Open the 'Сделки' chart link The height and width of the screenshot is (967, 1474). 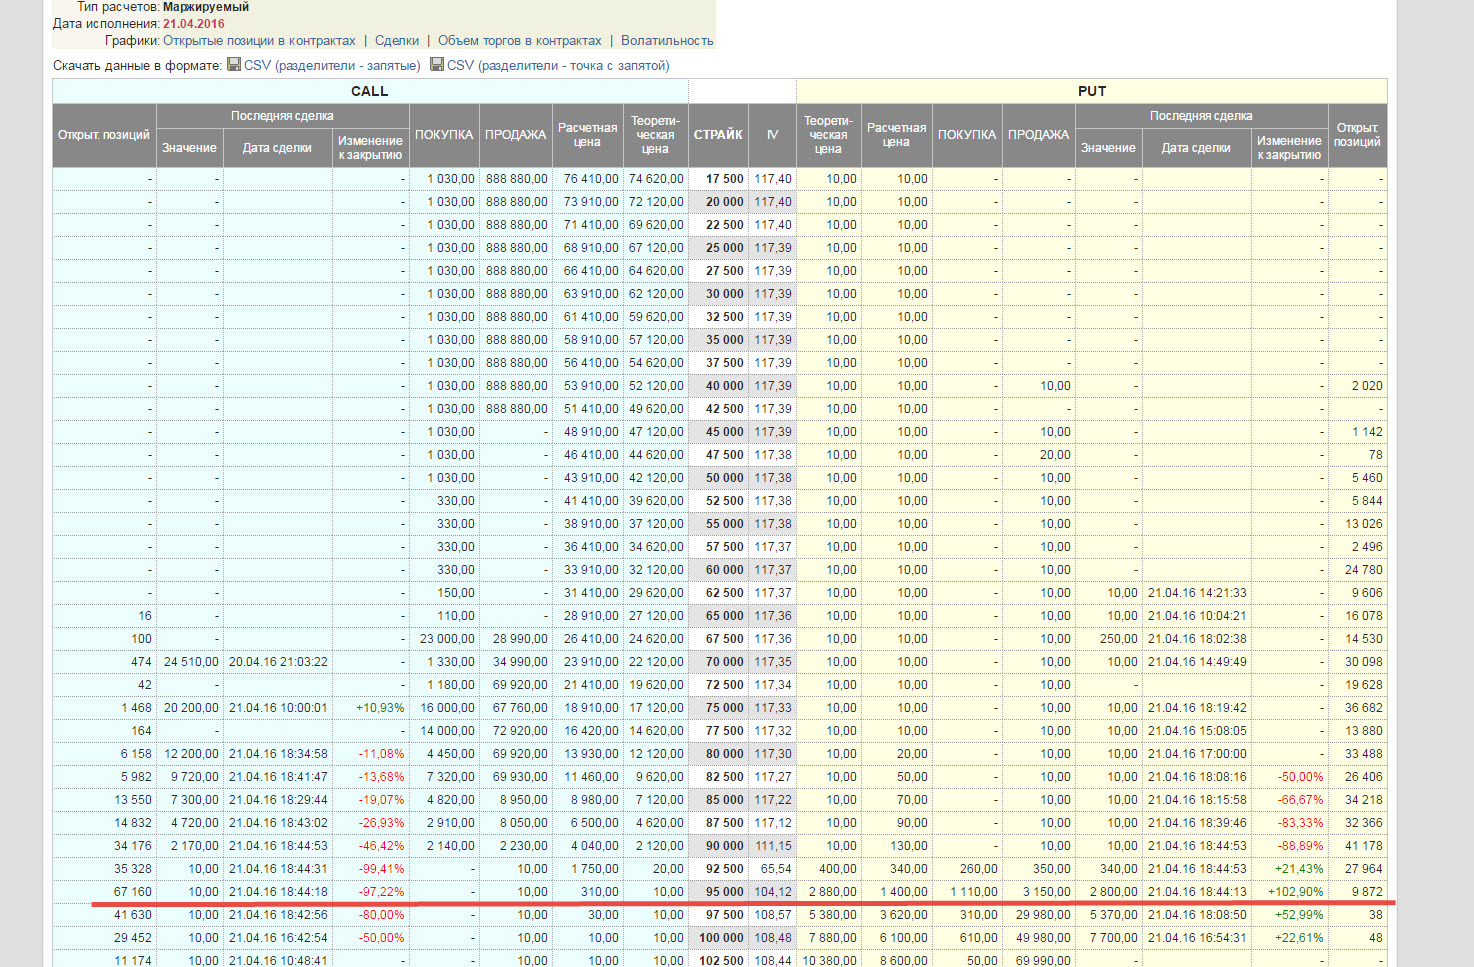(397, 41)
